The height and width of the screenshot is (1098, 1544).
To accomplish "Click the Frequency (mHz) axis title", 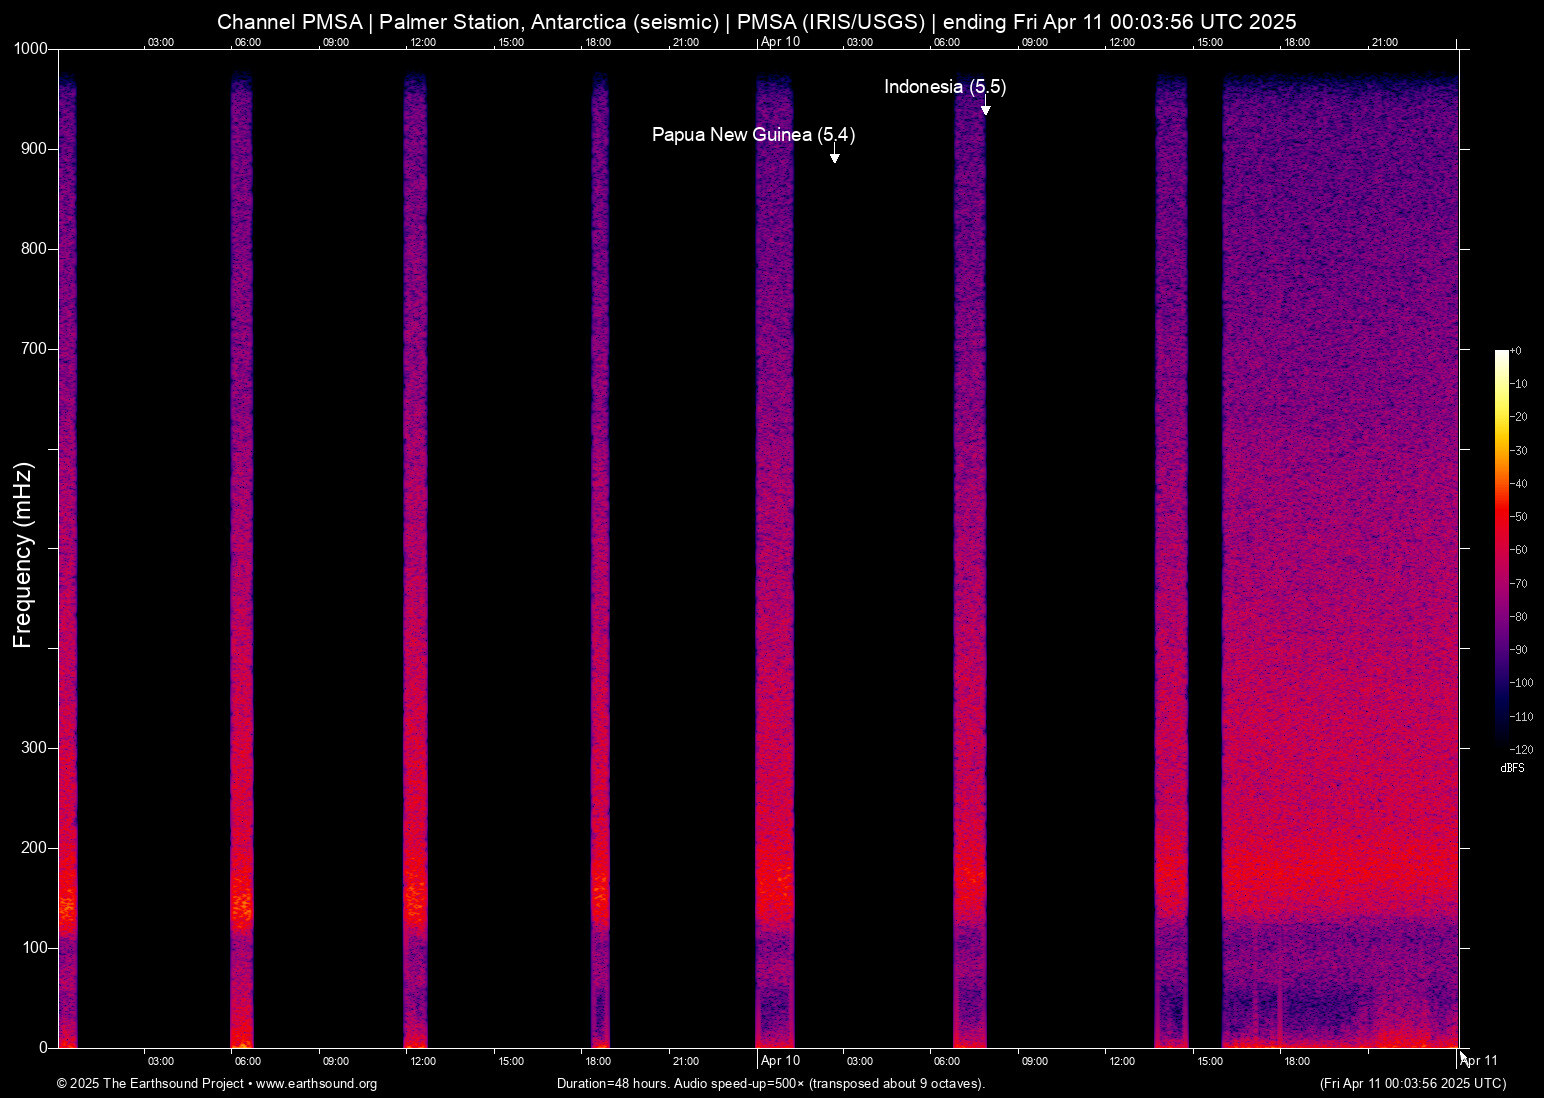I will [x=23, y=555].
